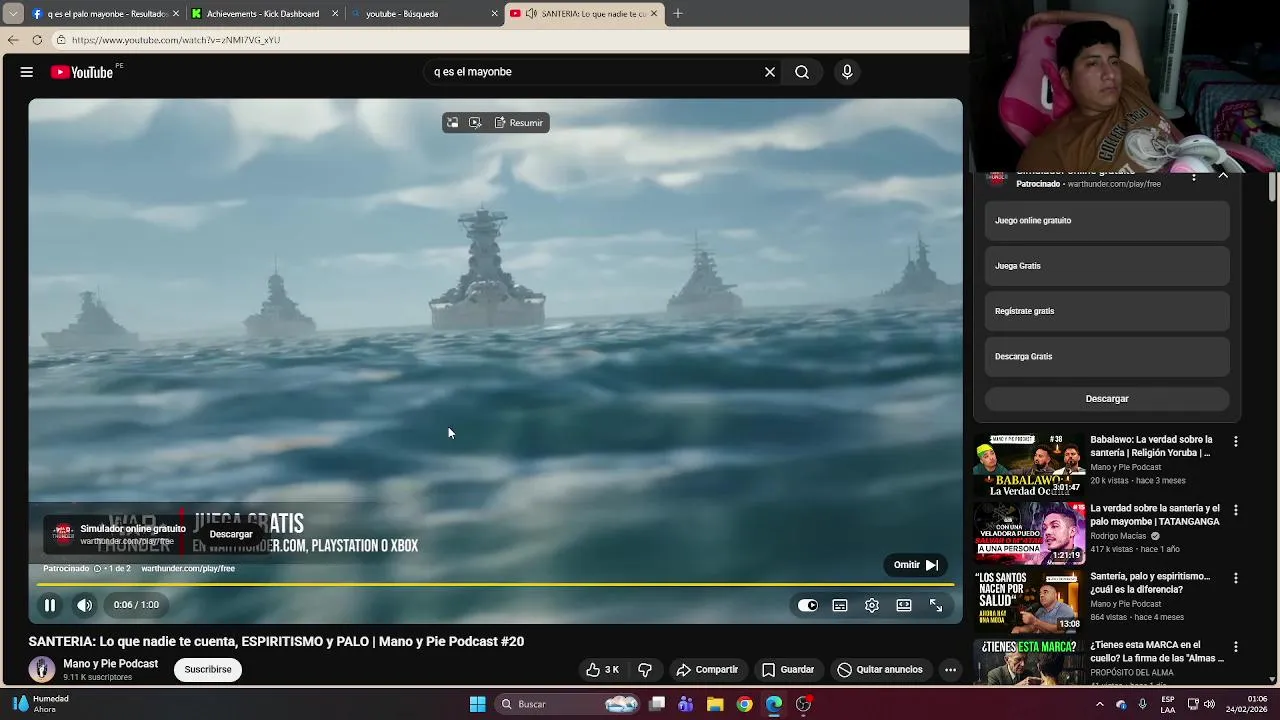
Task: Open the browser tab actions dropdown
Action: (x=12, y=14)
